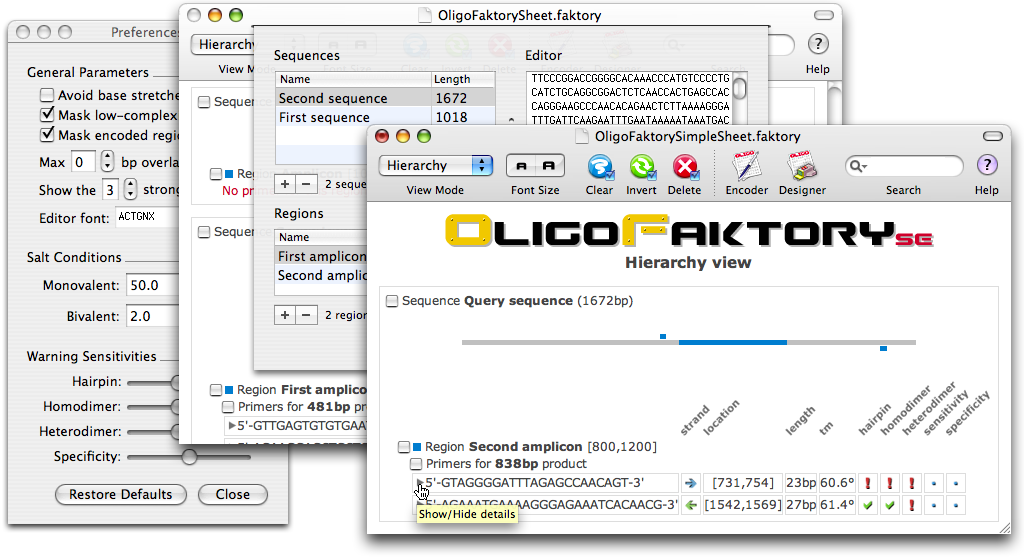Image resolution: width=1024 pixels, height=557 pixels.
Task: Click Tm value 60.6° cell
Action: (837, 483)
